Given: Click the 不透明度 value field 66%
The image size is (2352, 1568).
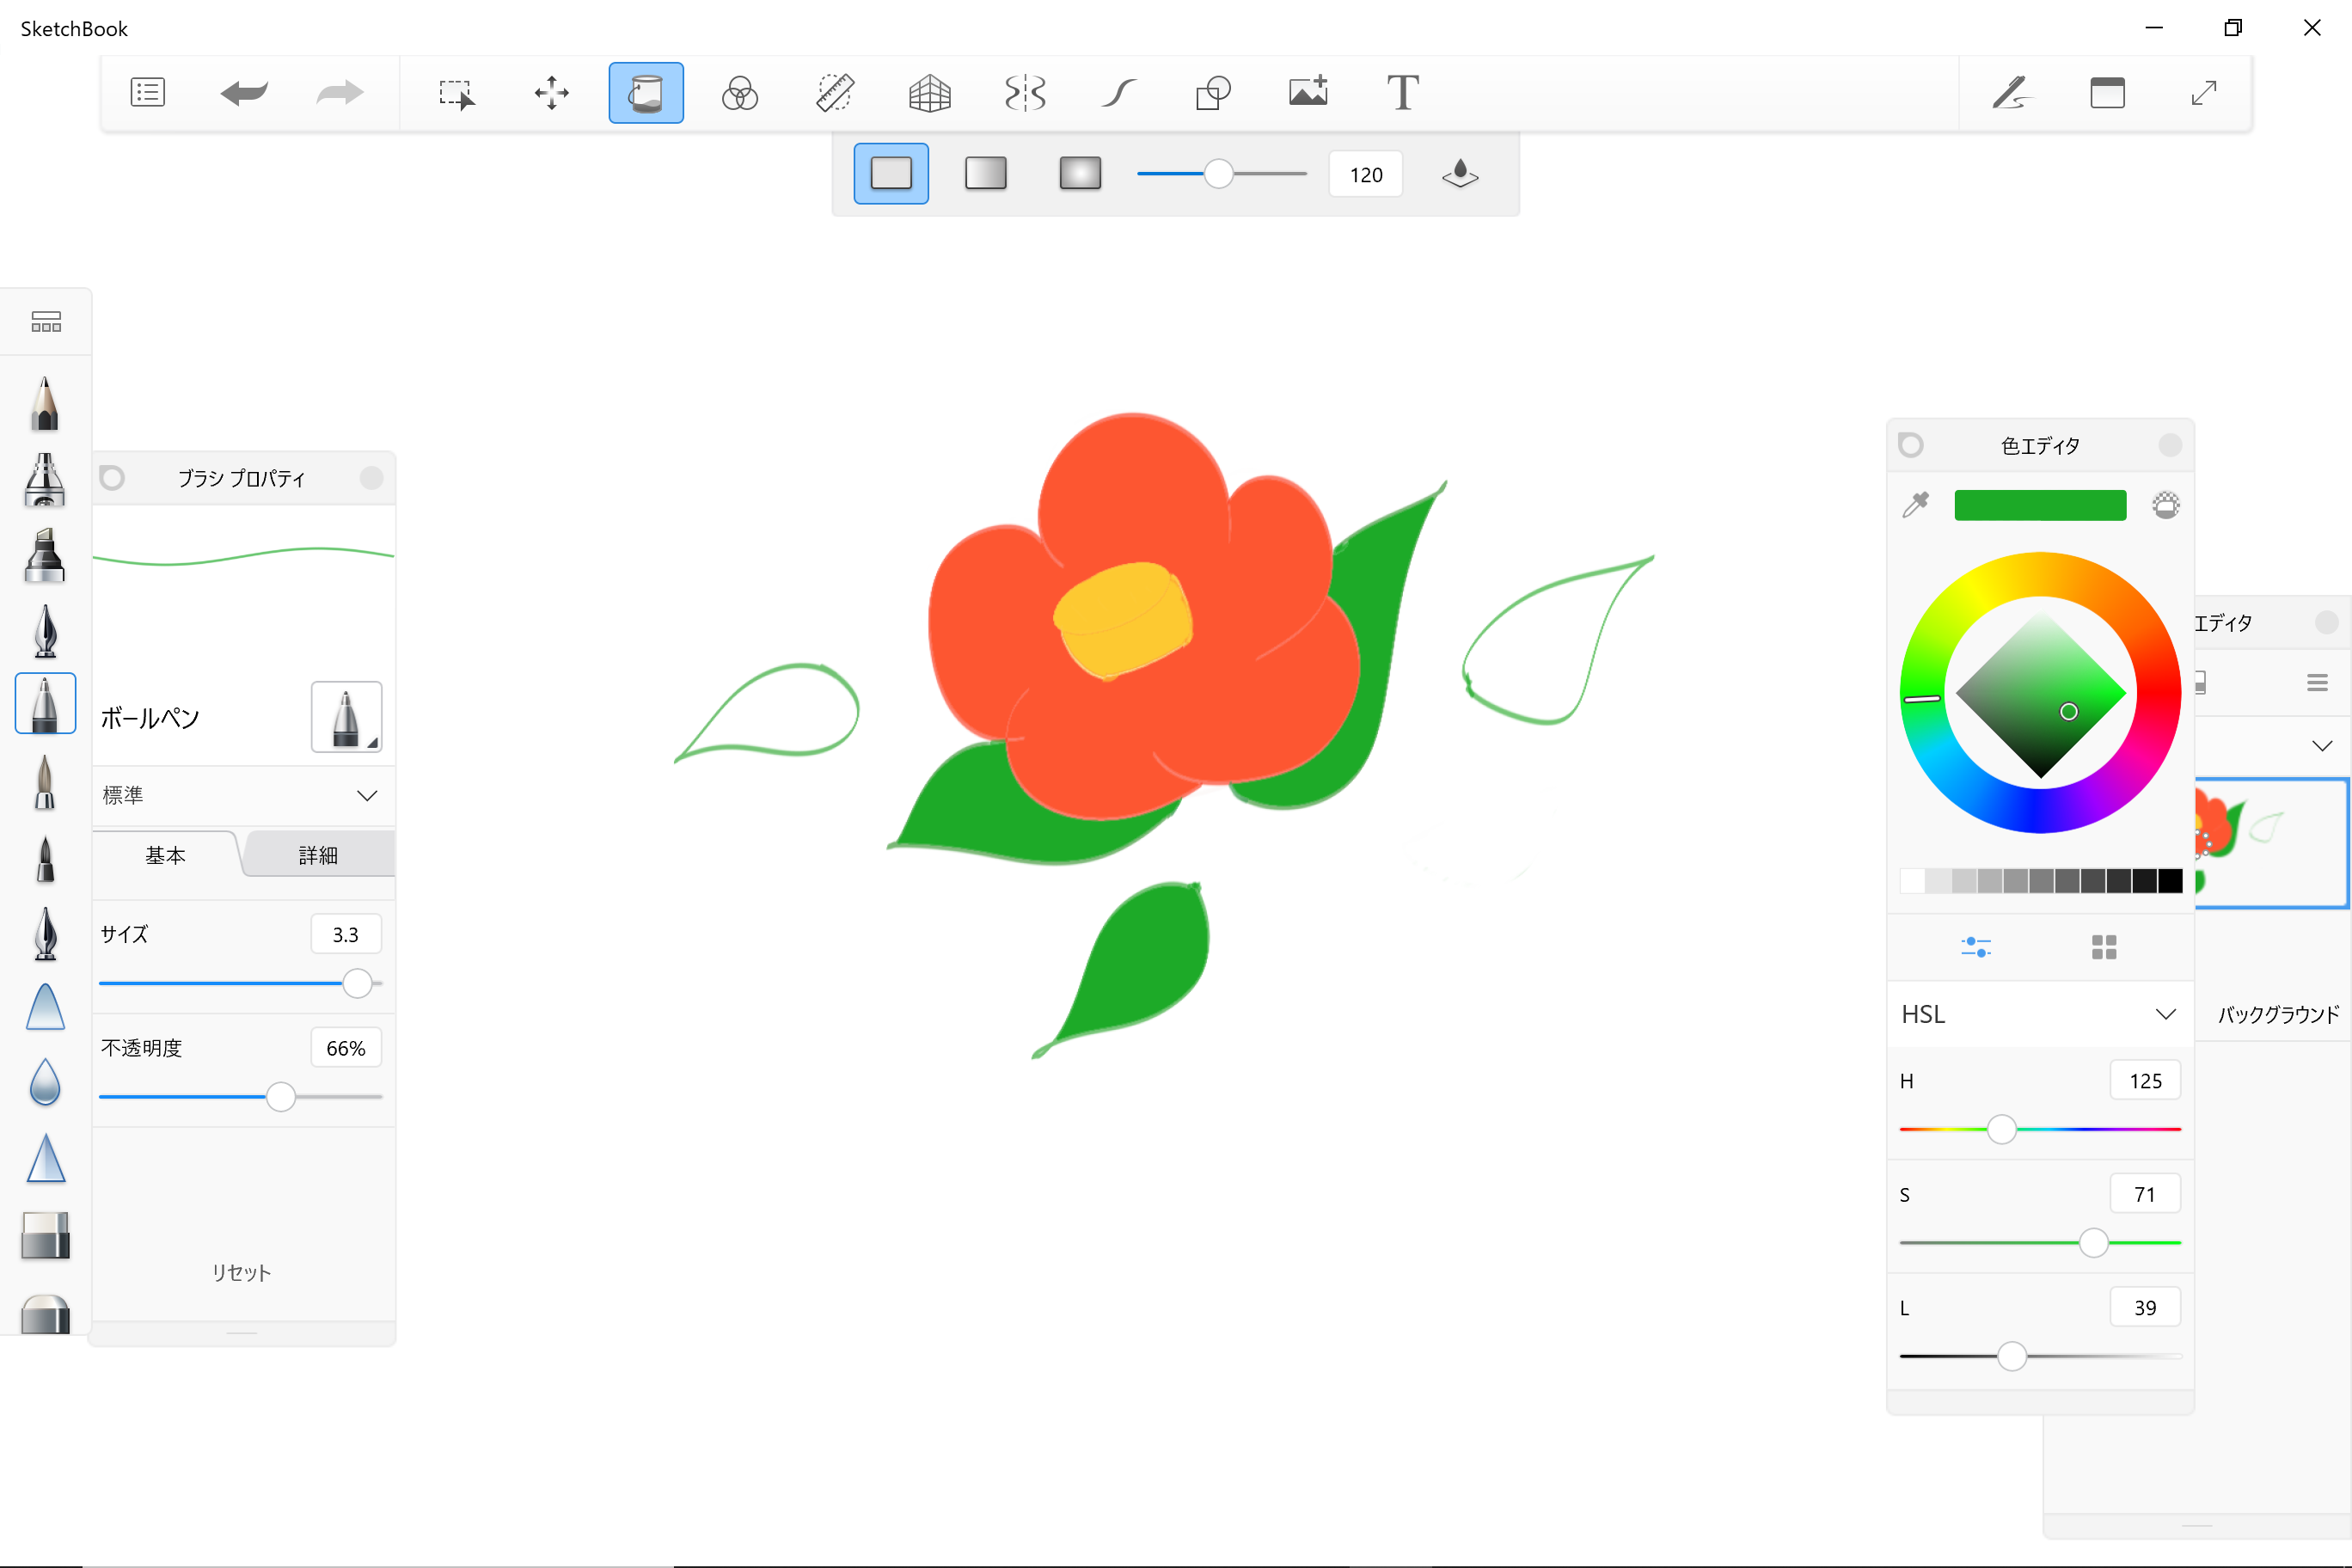Looking at the screenshot, I should click(345, 1048).
